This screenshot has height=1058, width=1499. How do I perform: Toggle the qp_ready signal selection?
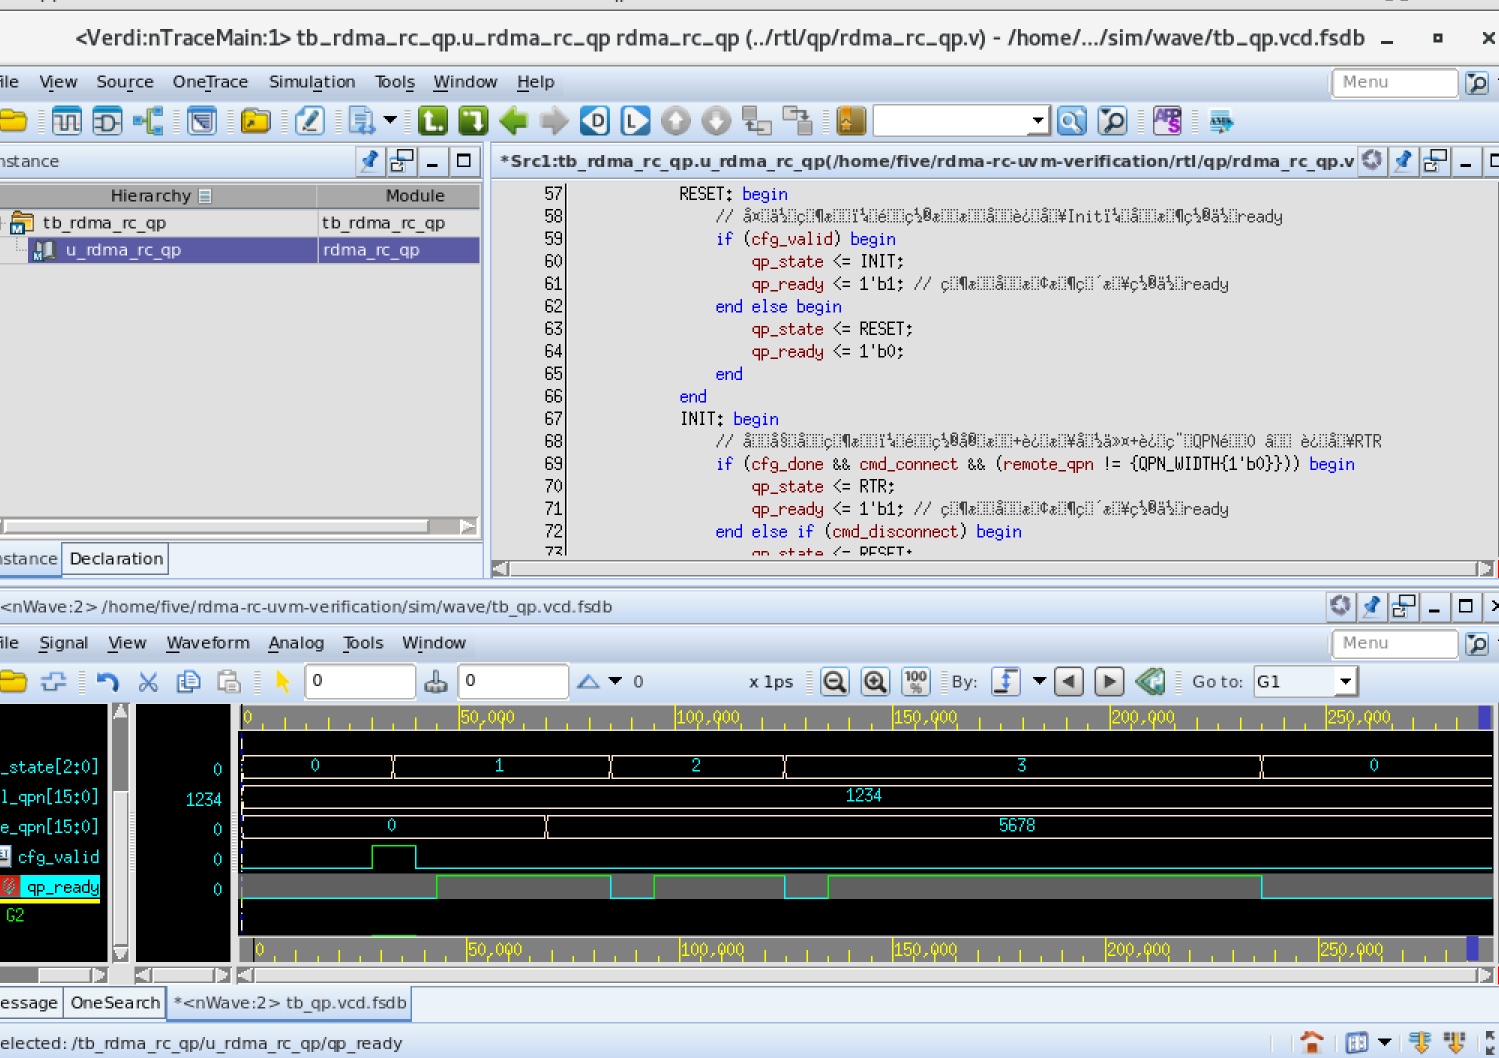click(x=60, y=887)
